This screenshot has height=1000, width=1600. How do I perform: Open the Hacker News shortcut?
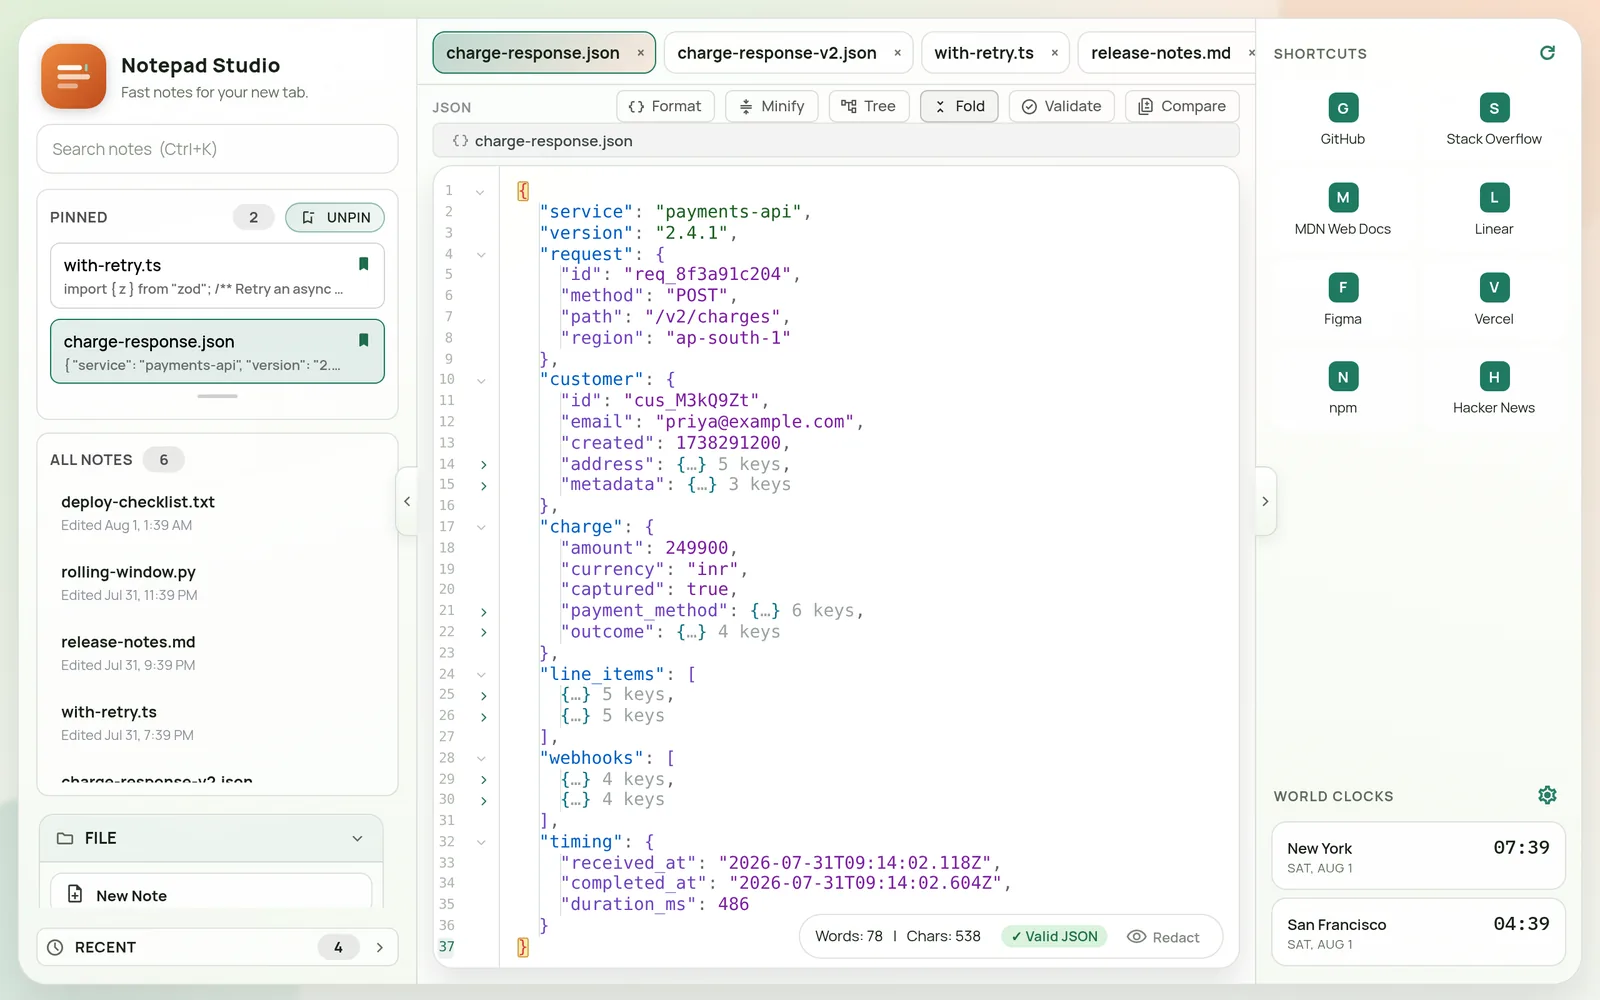pos(1493,388)
